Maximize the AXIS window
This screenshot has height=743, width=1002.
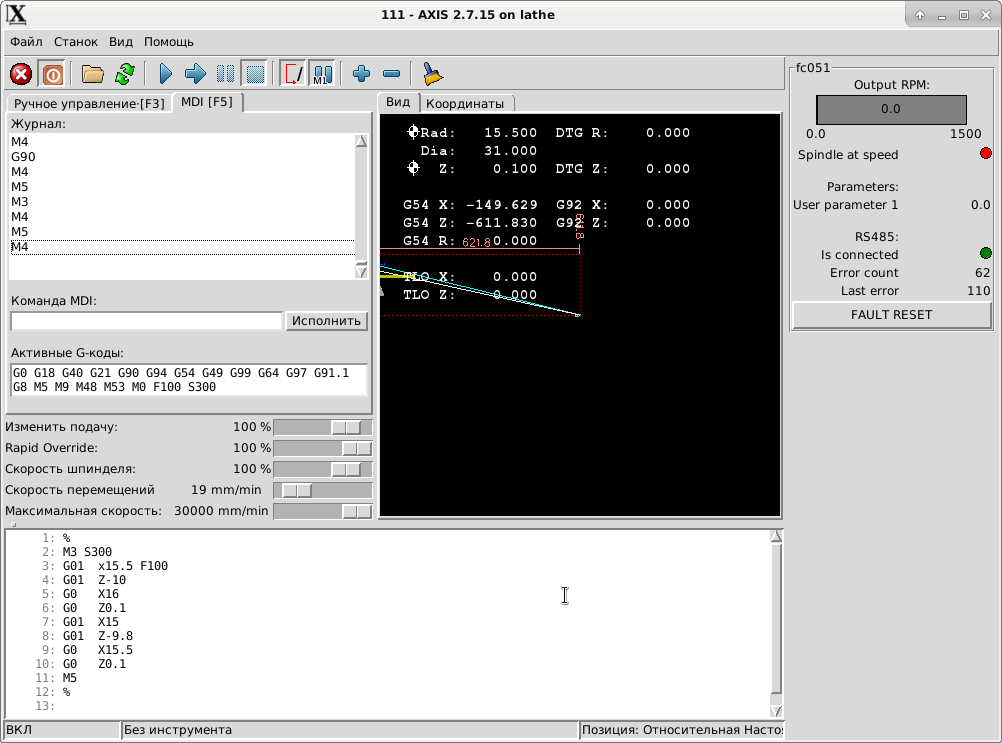pyautogui.click(x=964, y=15)
